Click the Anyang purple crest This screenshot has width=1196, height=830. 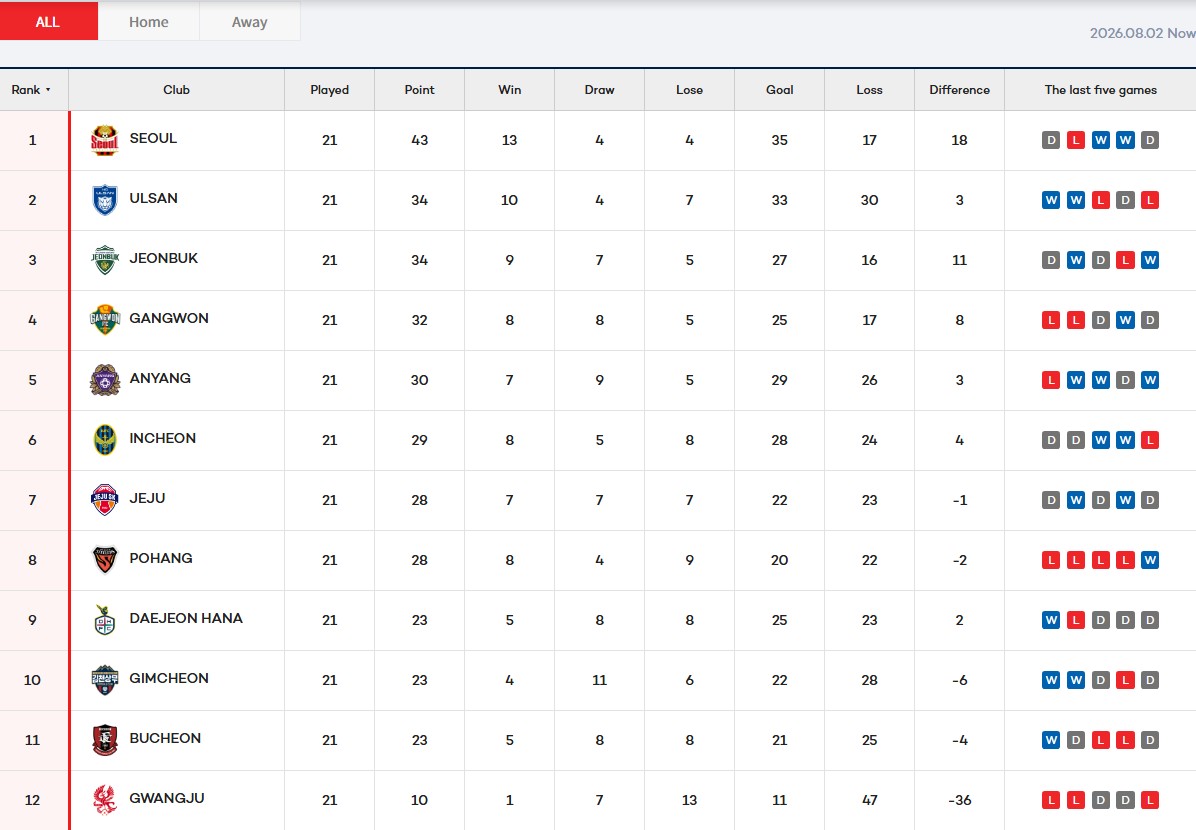click(104, 380)
